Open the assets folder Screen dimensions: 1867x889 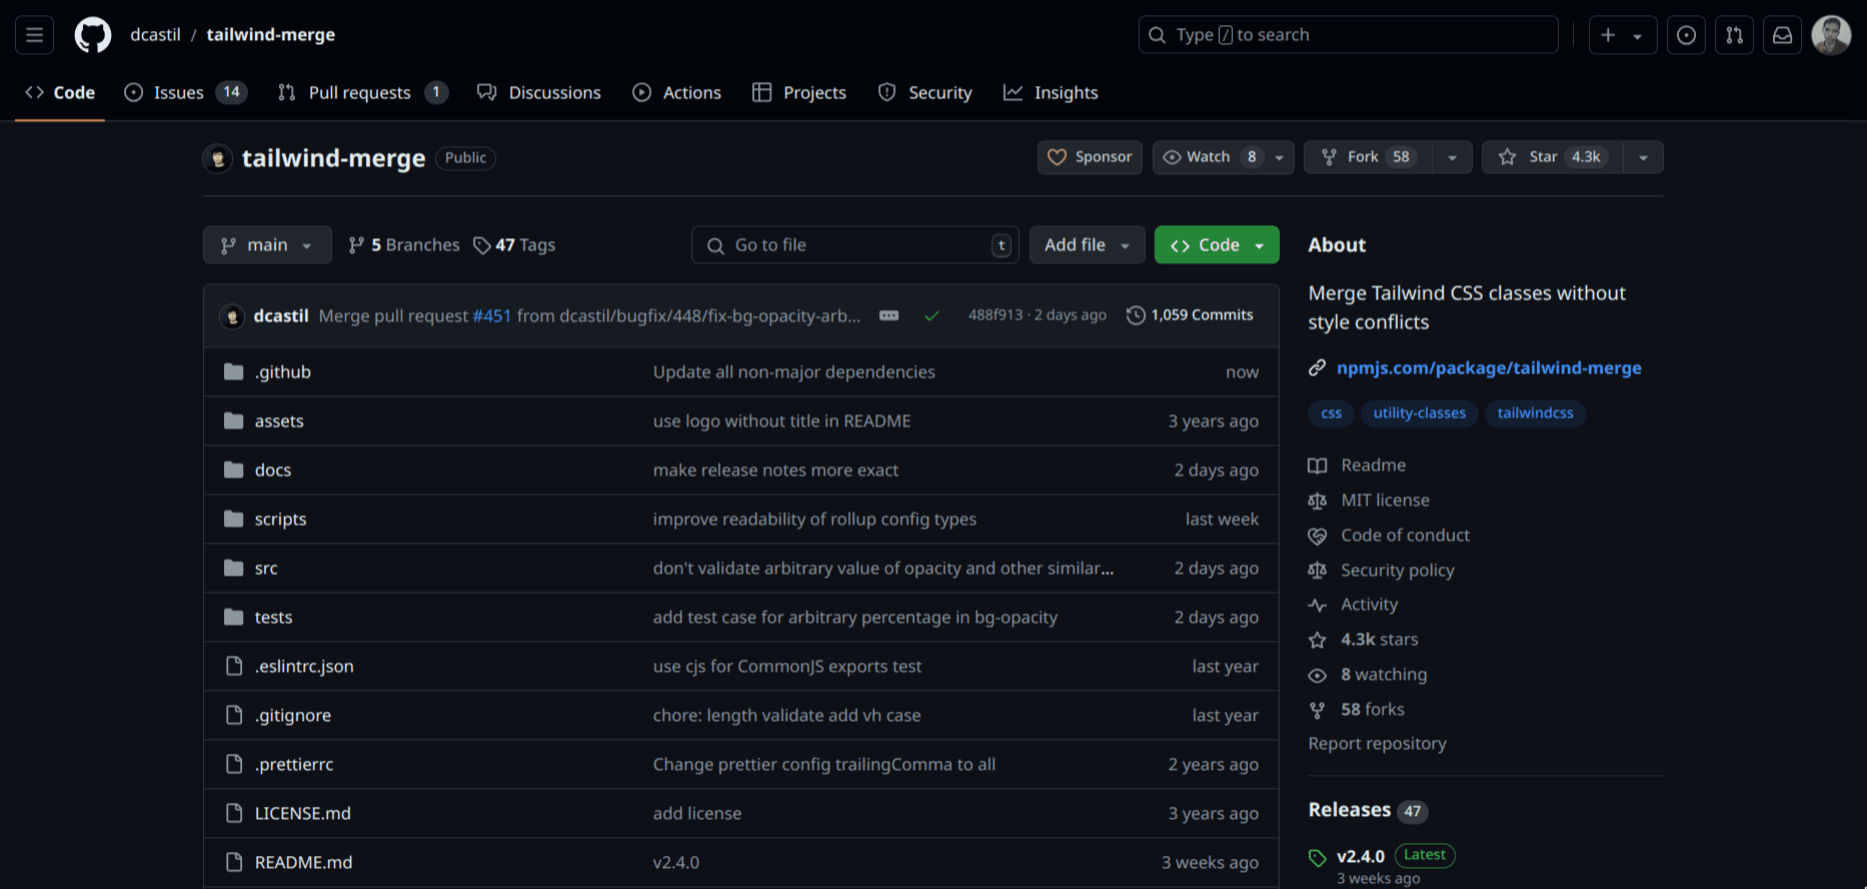tap(279, 421)
